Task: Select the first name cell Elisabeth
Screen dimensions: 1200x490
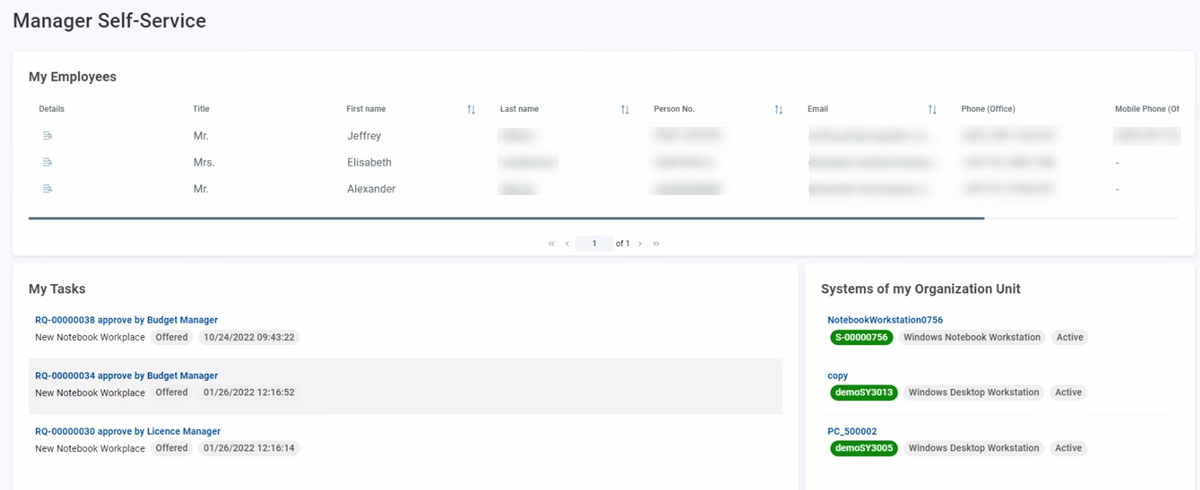Action: point(369,162)
